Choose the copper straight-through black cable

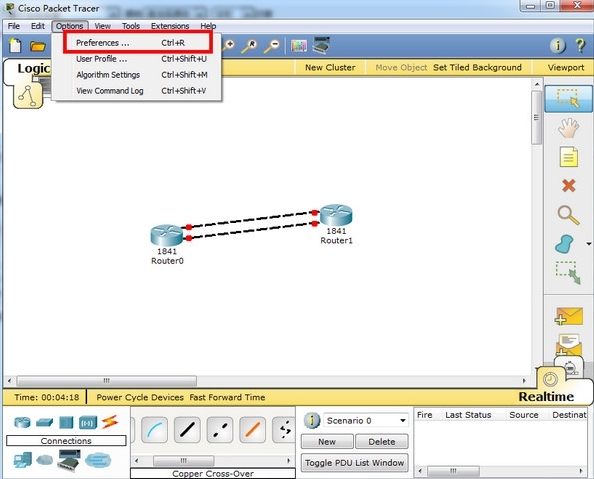[x=187, y=430]
